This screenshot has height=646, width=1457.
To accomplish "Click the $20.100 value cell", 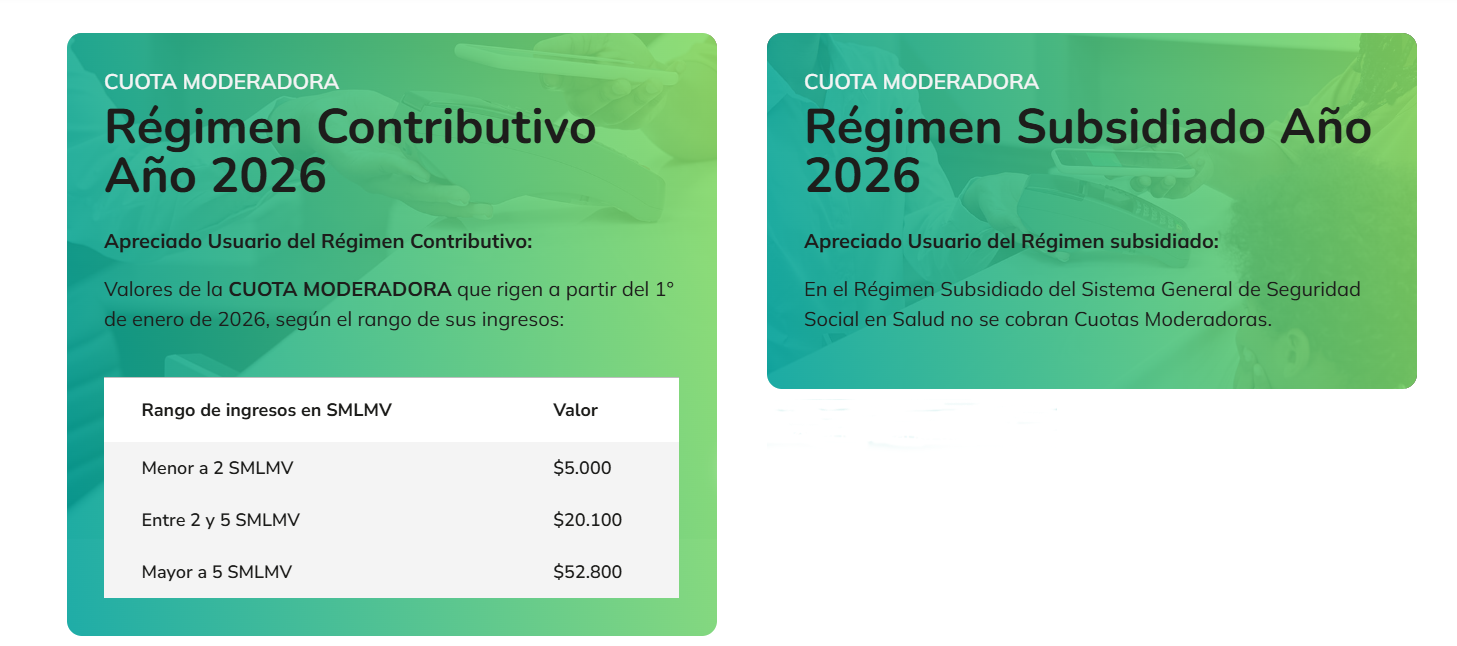I will tap(587, 520).
